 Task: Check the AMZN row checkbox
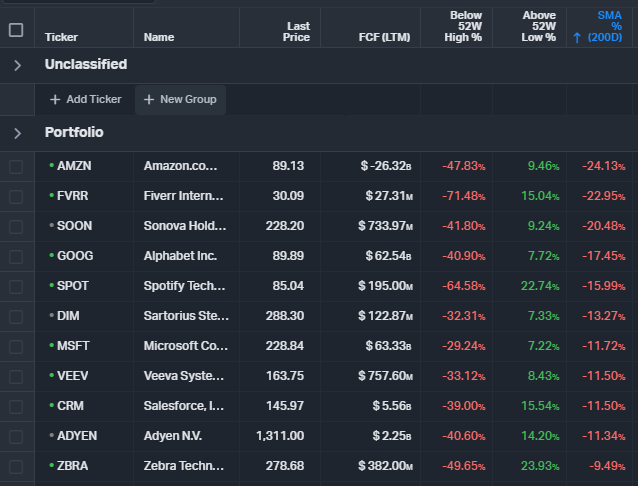point(16,166)
